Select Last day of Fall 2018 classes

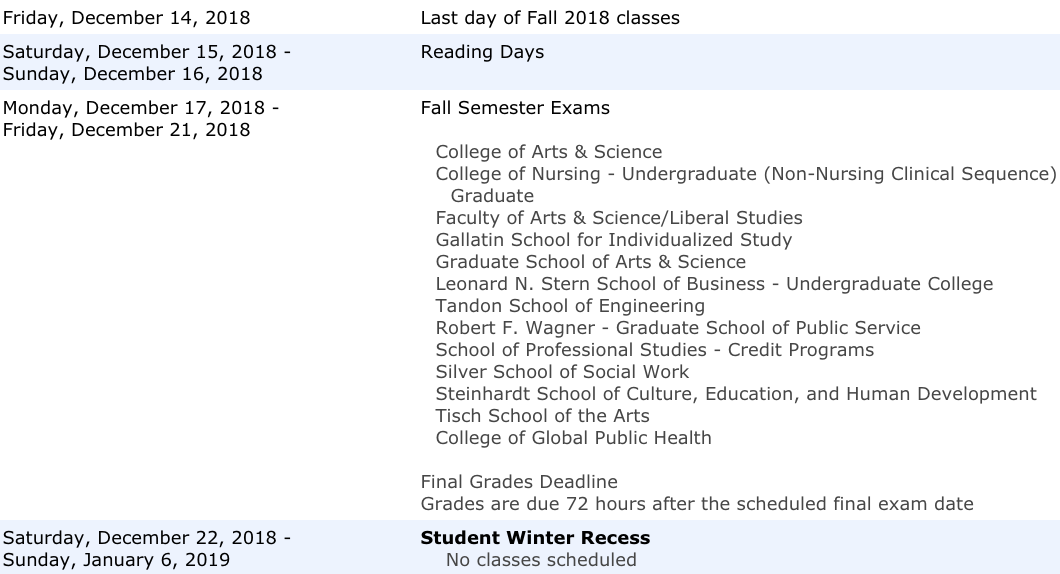coord(550,18)
